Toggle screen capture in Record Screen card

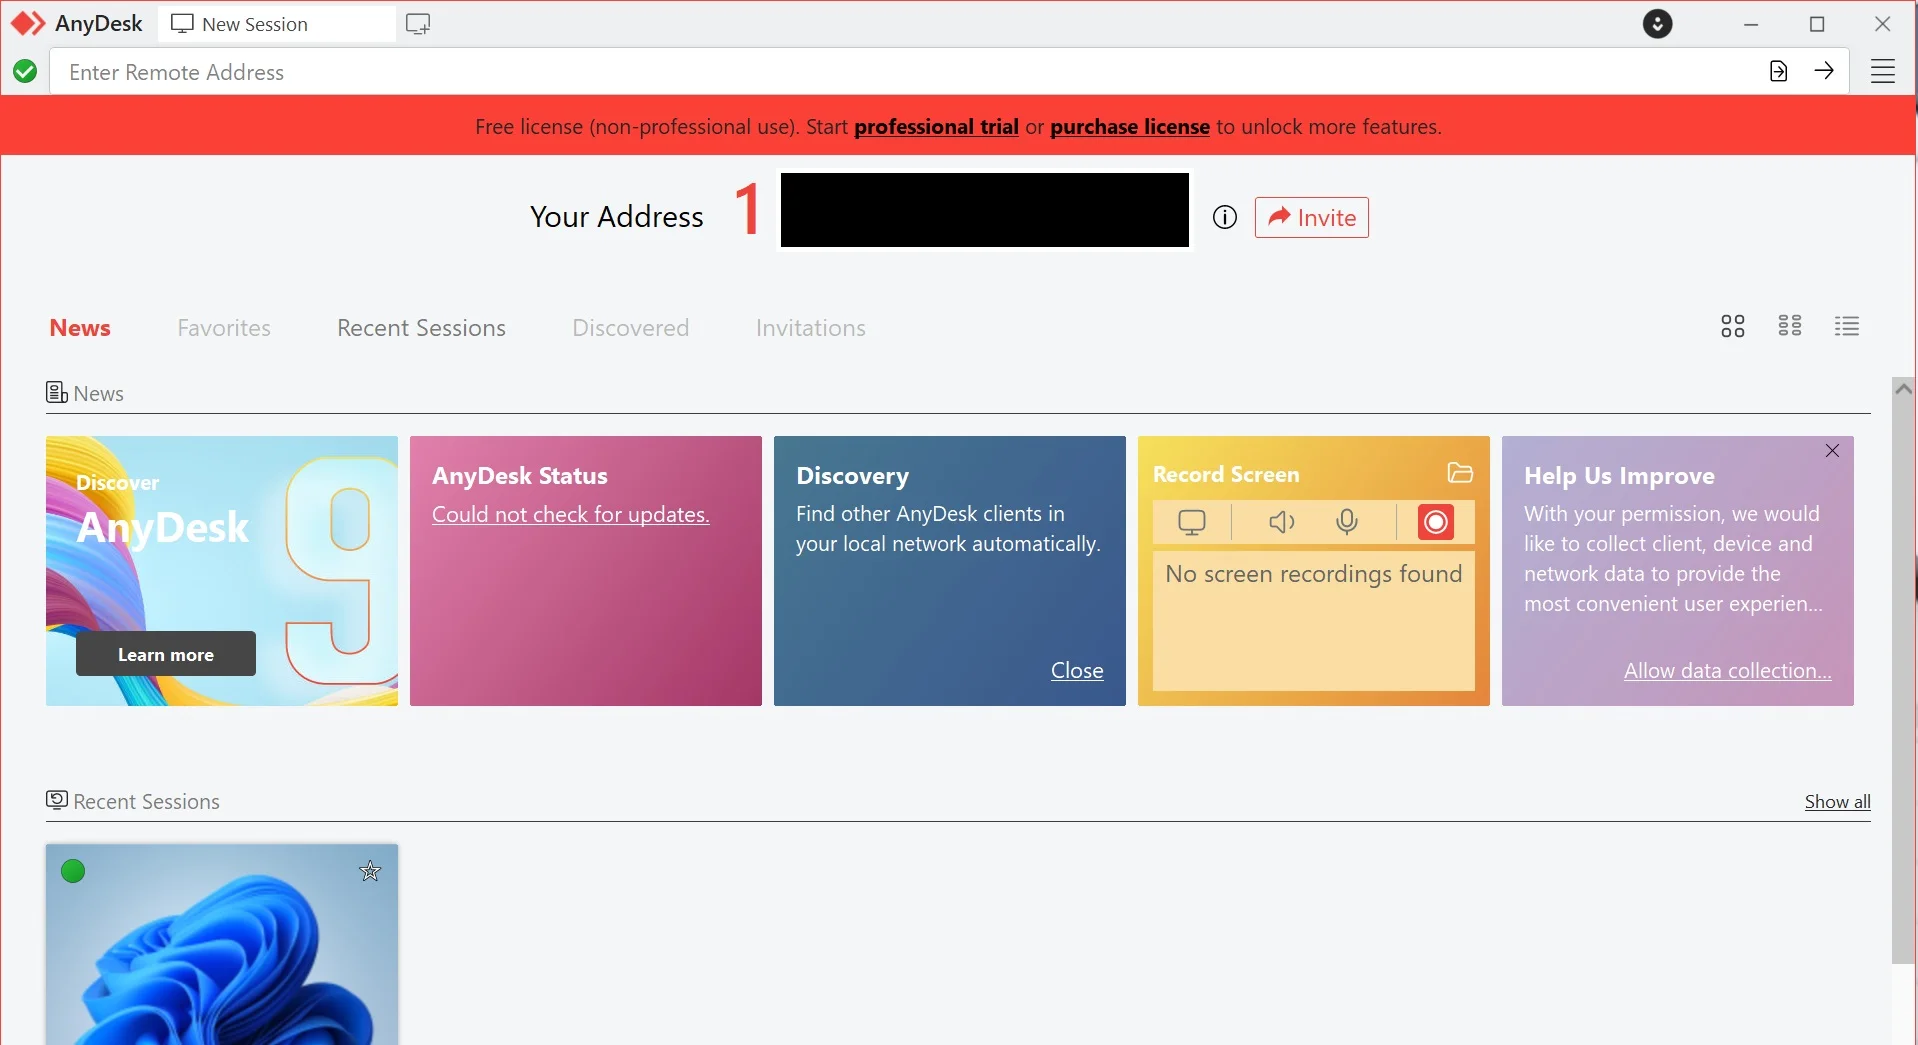click(x=1192, y=522)
